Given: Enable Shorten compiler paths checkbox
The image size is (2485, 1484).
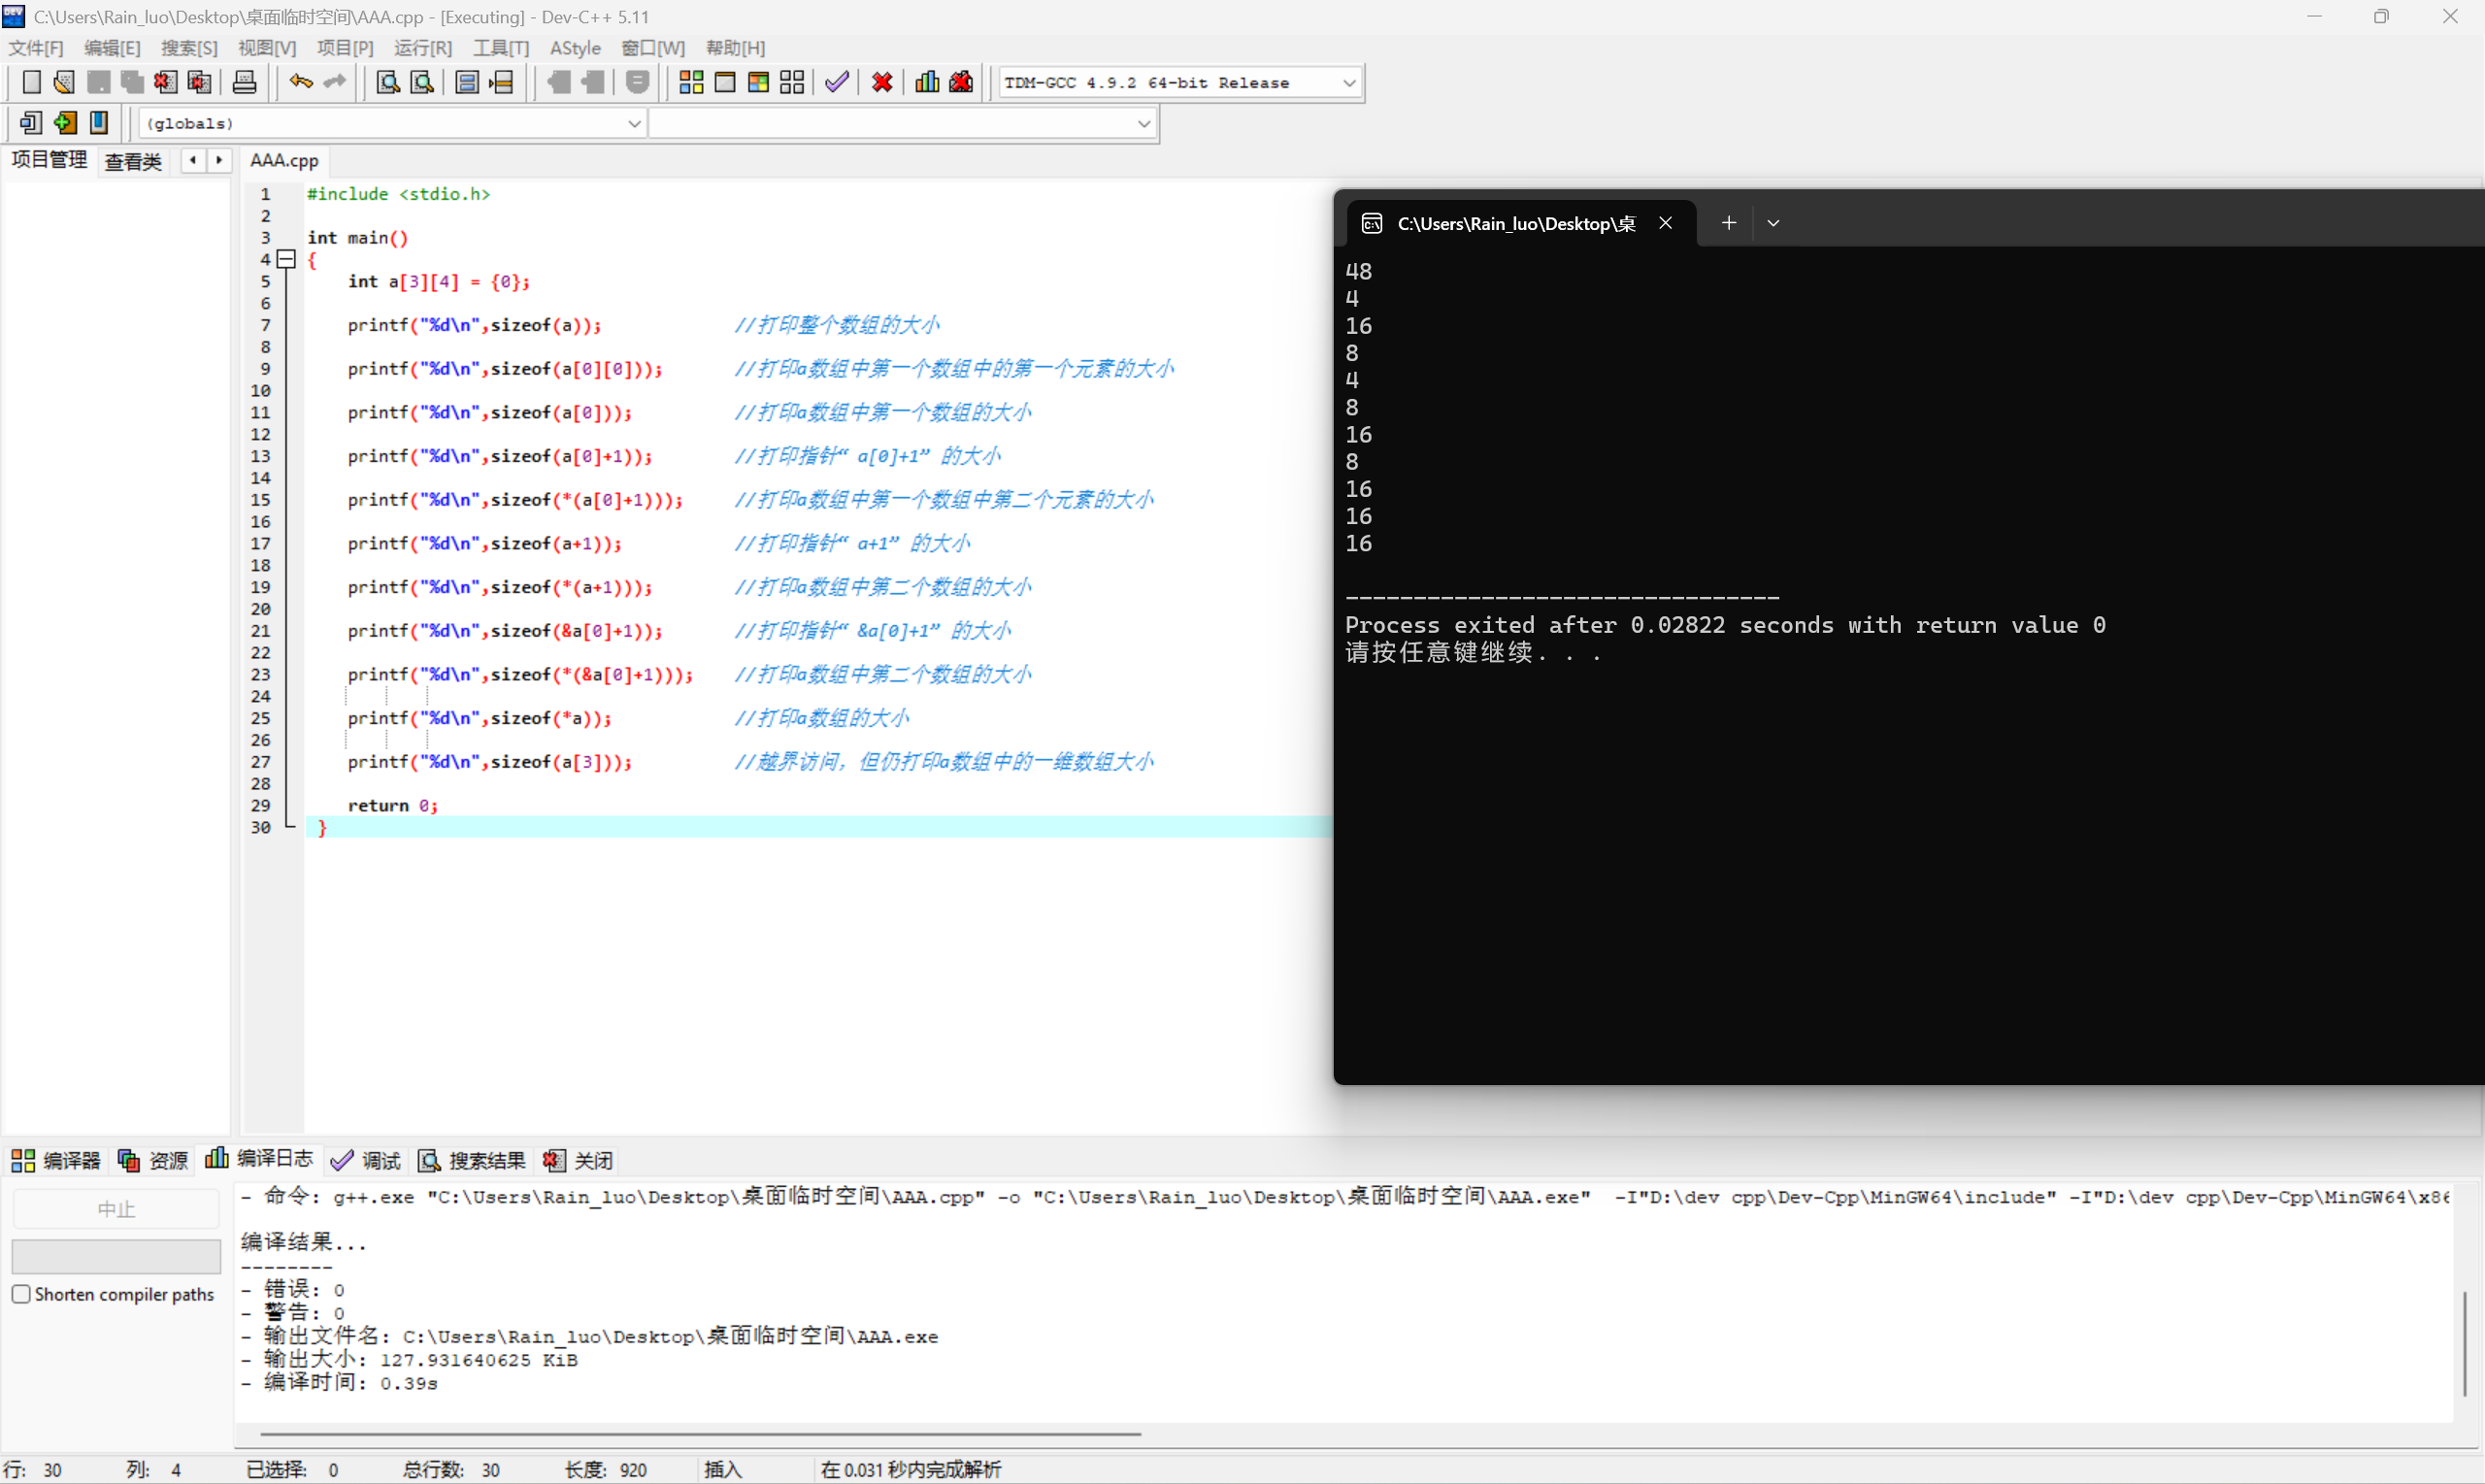Looking at the screenshot, I should click(x=21, y=1294).
